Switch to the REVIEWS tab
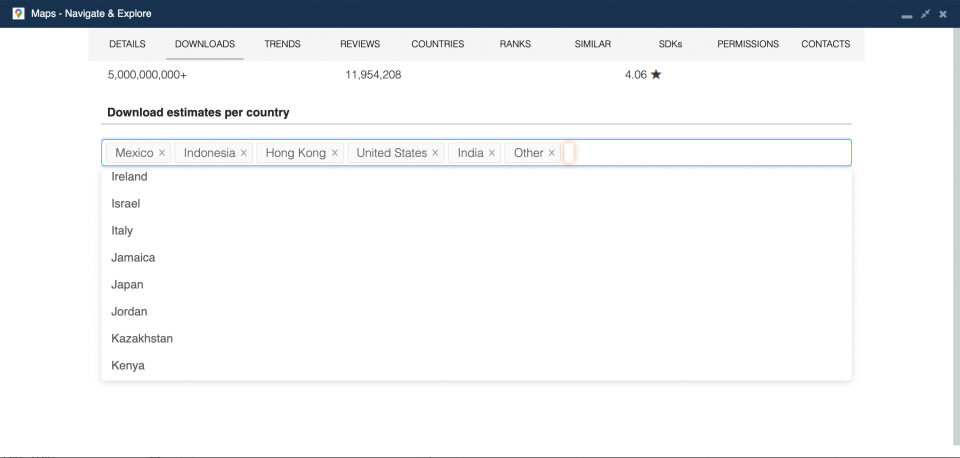This screenshot has width=960, height=458. [x=360, y=44]
